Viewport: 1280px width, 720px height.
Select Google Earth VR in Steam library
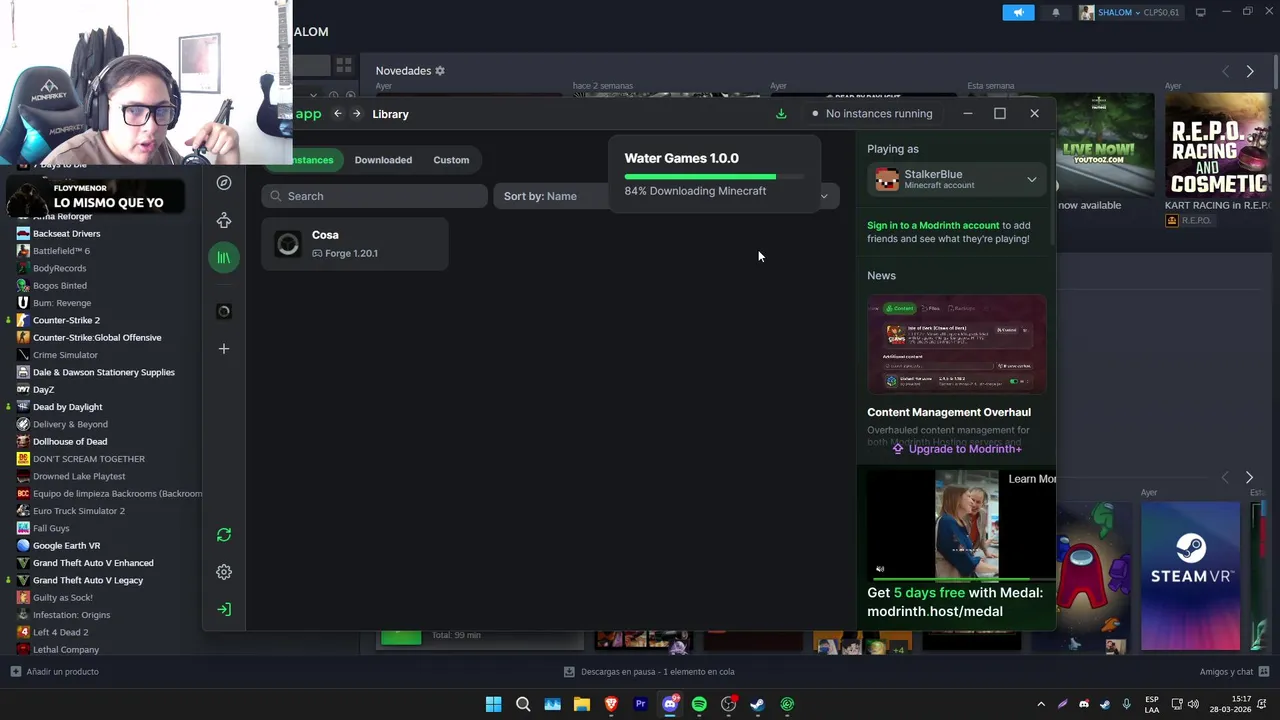point(66,546)
